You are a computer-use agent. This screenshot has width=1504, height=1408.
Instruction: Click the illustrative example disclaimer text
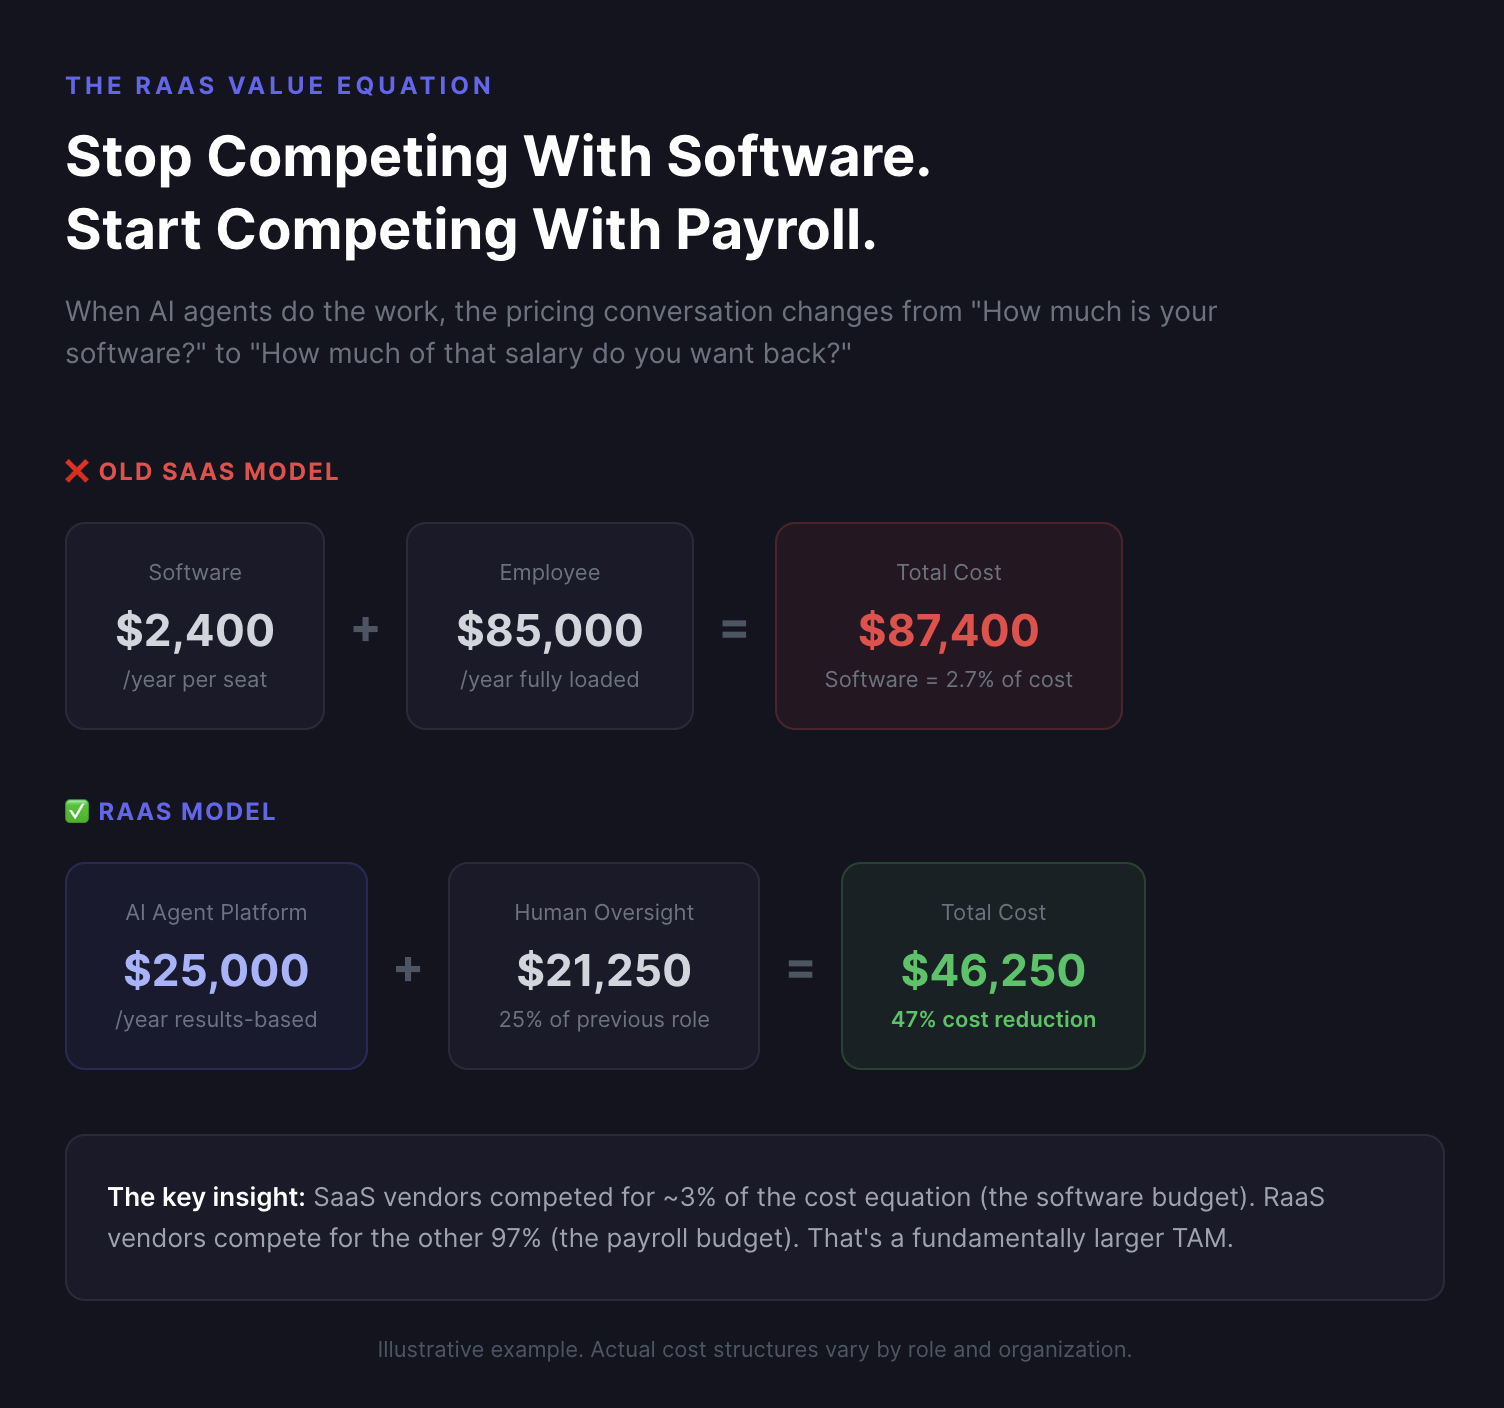754,1350
